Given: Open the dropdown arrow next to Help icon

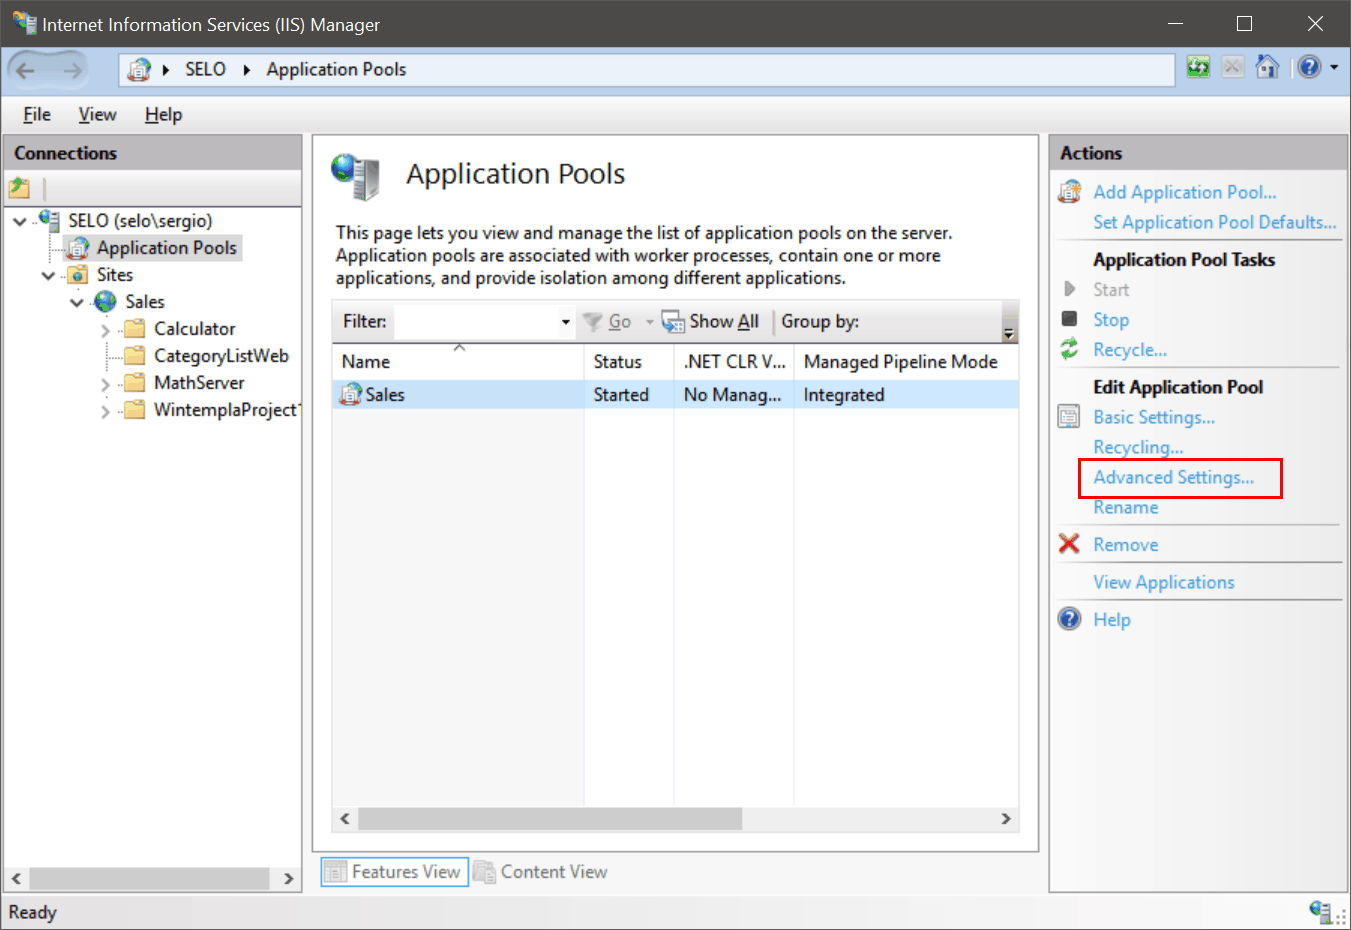Looking at the screenshot, I should pyautogui.click(x=1334, y=68).
